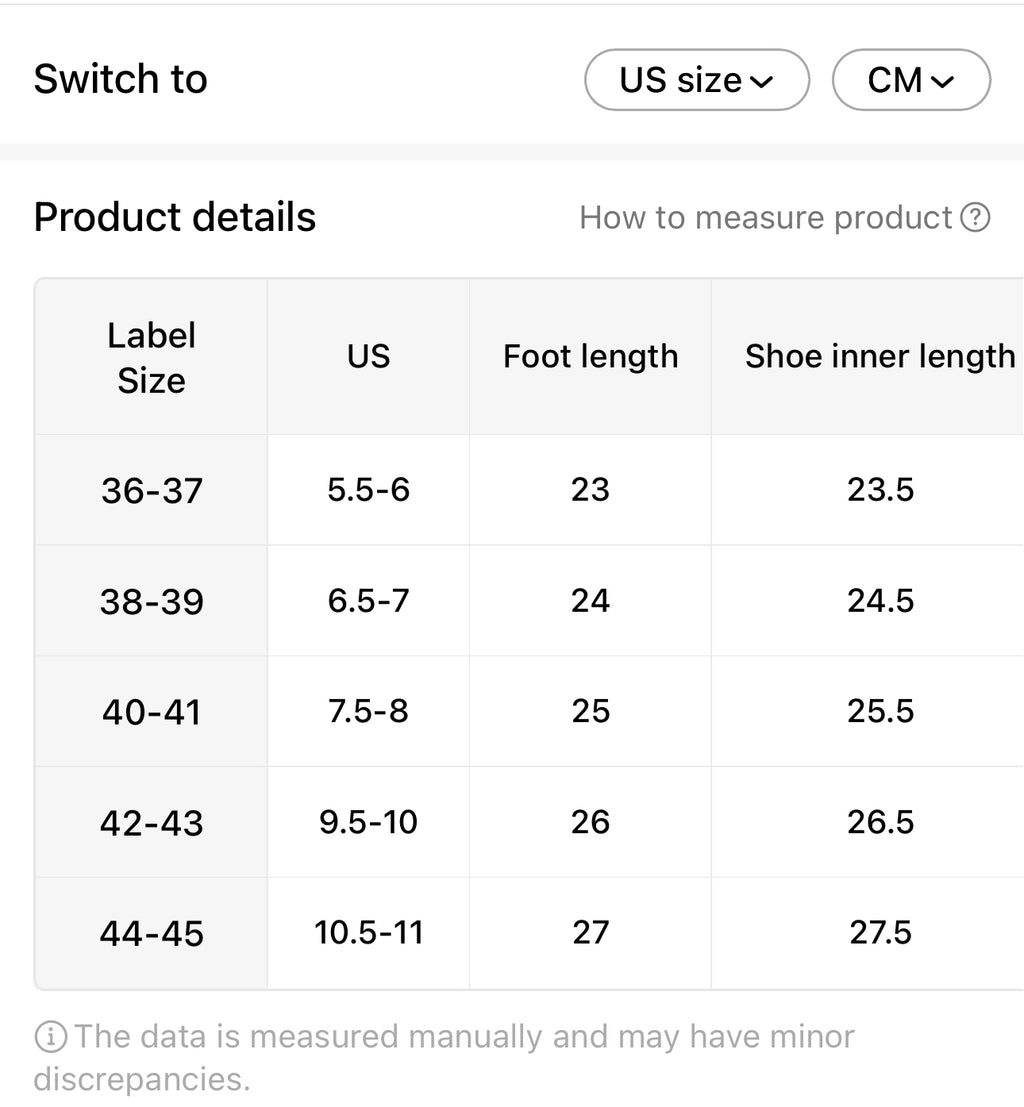The width and height of the screenshot is (1024, 1107).
Task: Pick the 44-45 label size cell
Action: 152,933
